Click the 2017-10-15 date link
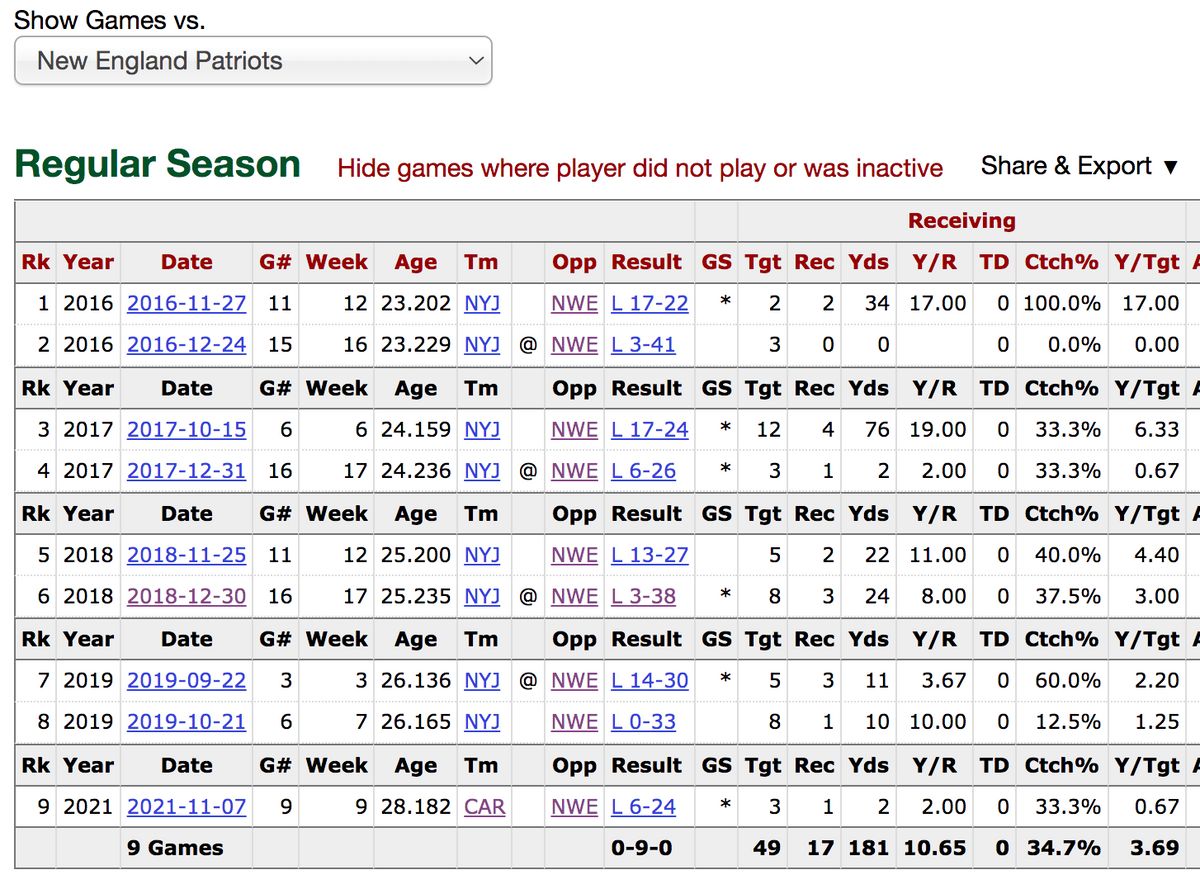This screenshot has height=880, width=1200. (186, 430)
